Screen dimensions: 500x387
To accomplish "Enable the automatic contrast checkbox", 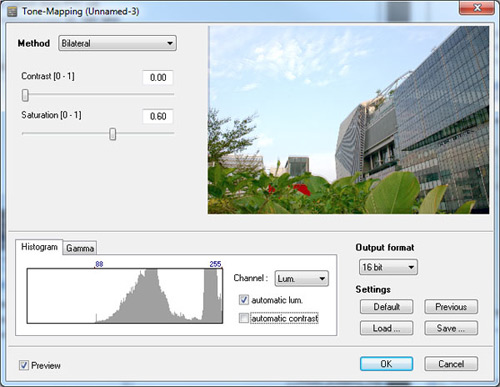I will click(244, 318).
